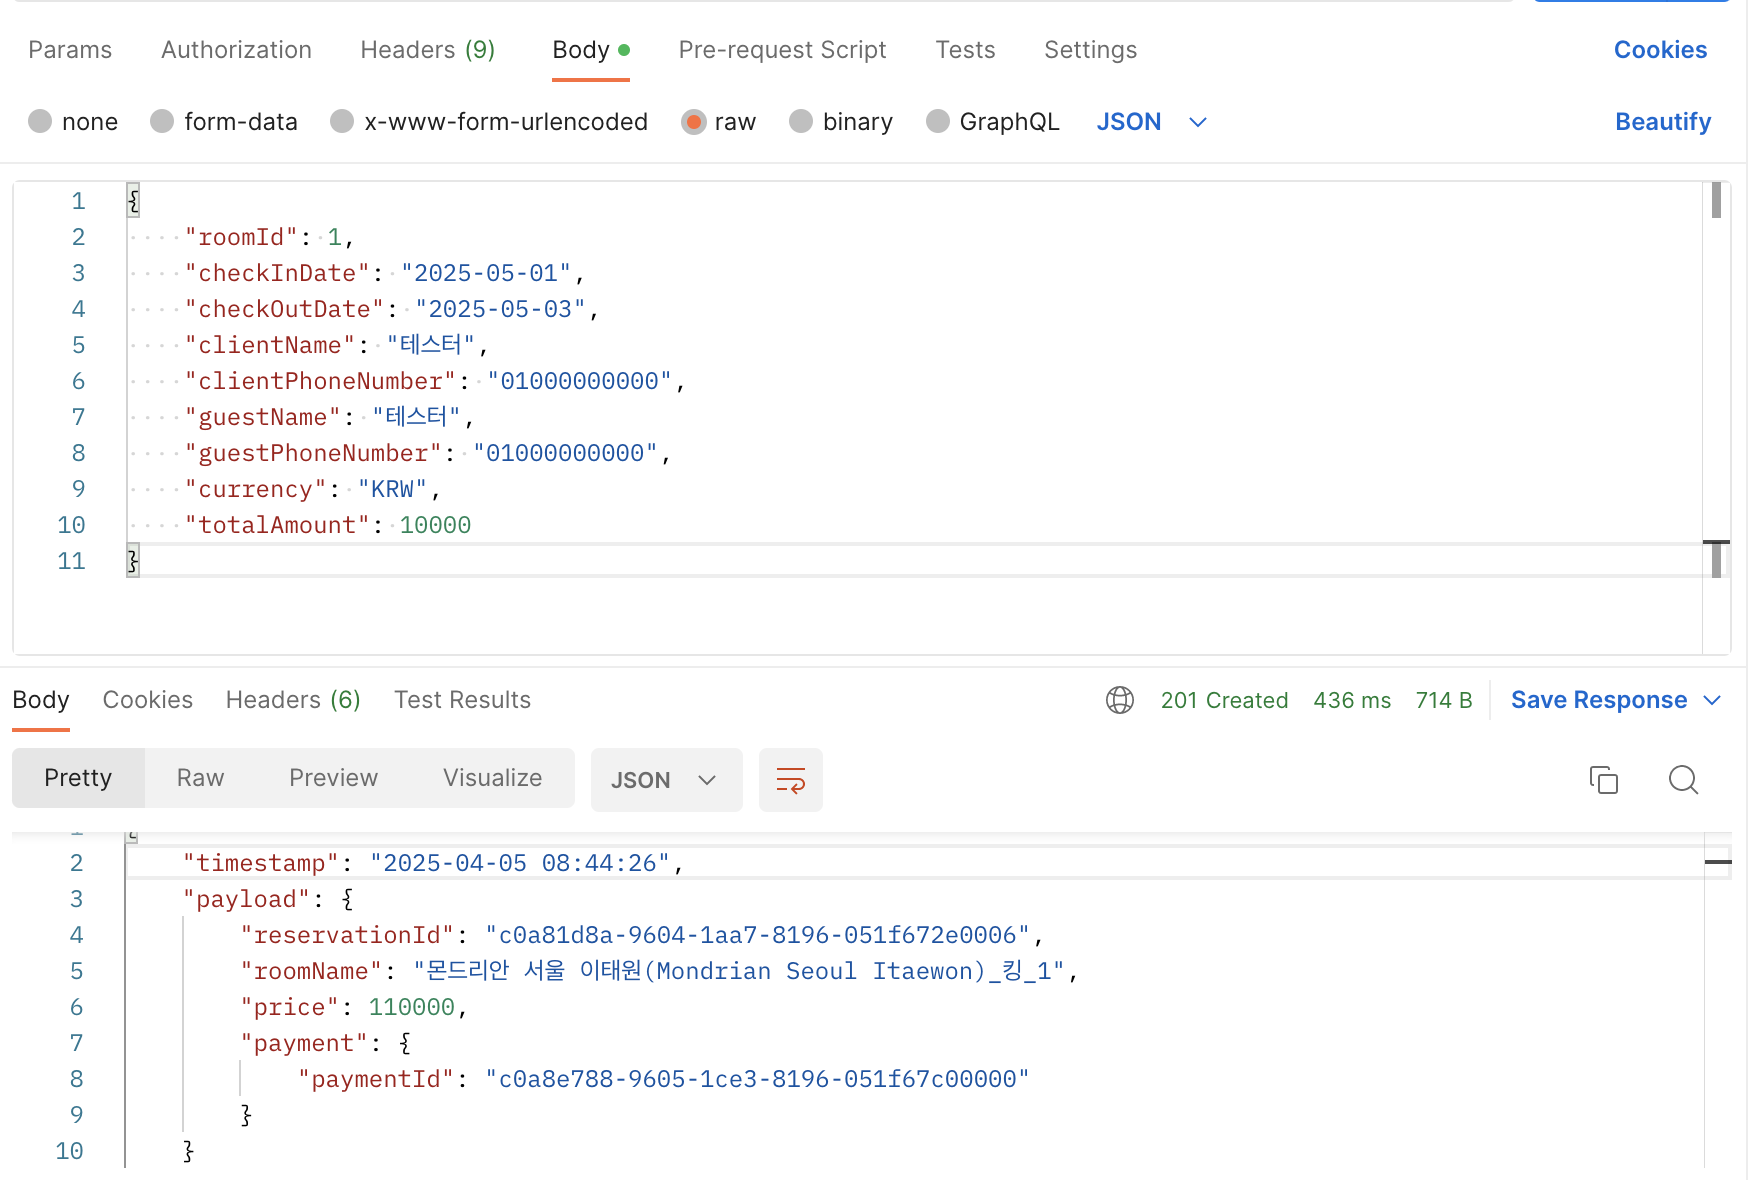The height and width of the screenshot is (1180, 1754).
Task: Open the Params tab
Action: tap(70, 50)
